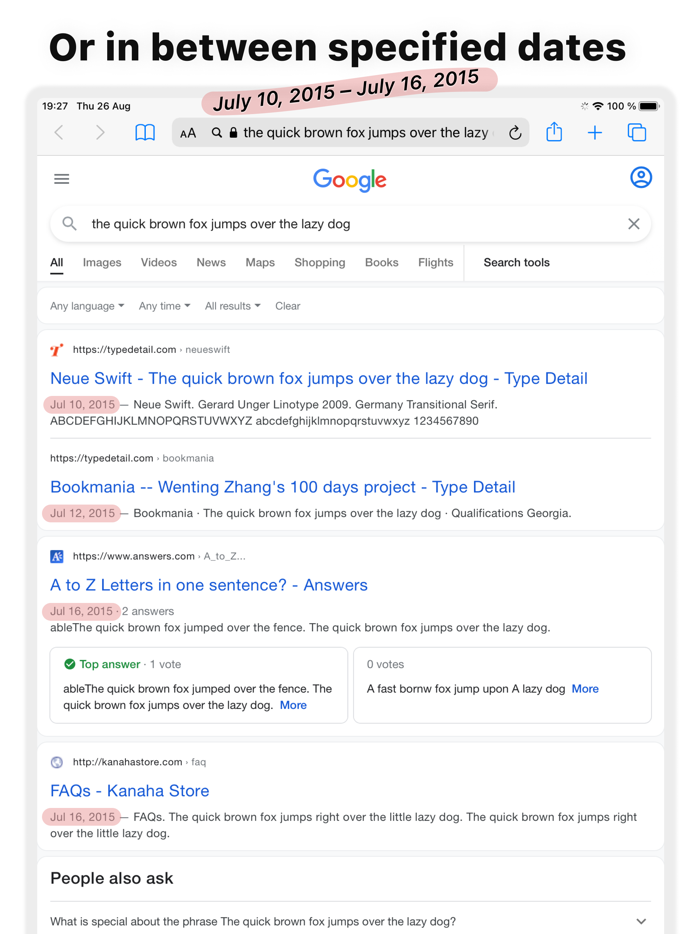
Task: Open page display options via the AA icon
Action: click(187, 131)
